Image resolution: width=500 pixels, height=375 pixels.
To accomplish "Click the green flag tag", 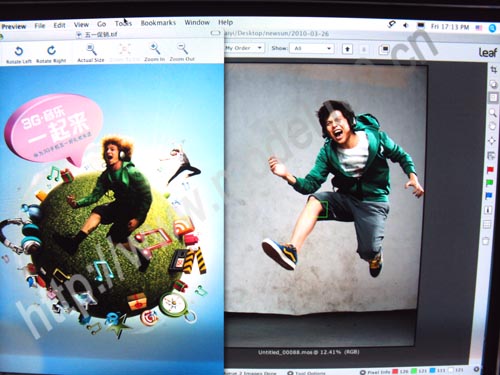I will click(x=489, y=183).
